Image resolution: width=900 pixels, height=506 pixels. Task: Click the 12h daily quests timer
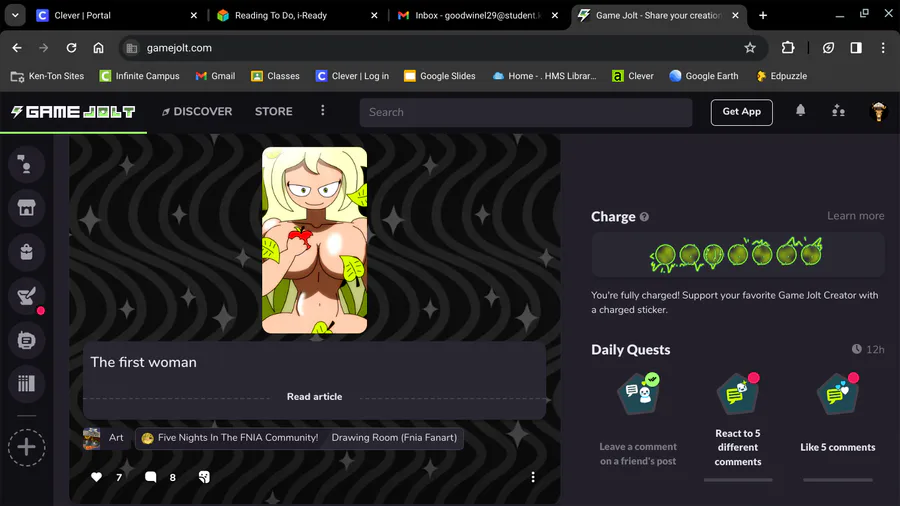tap(868, 349)
